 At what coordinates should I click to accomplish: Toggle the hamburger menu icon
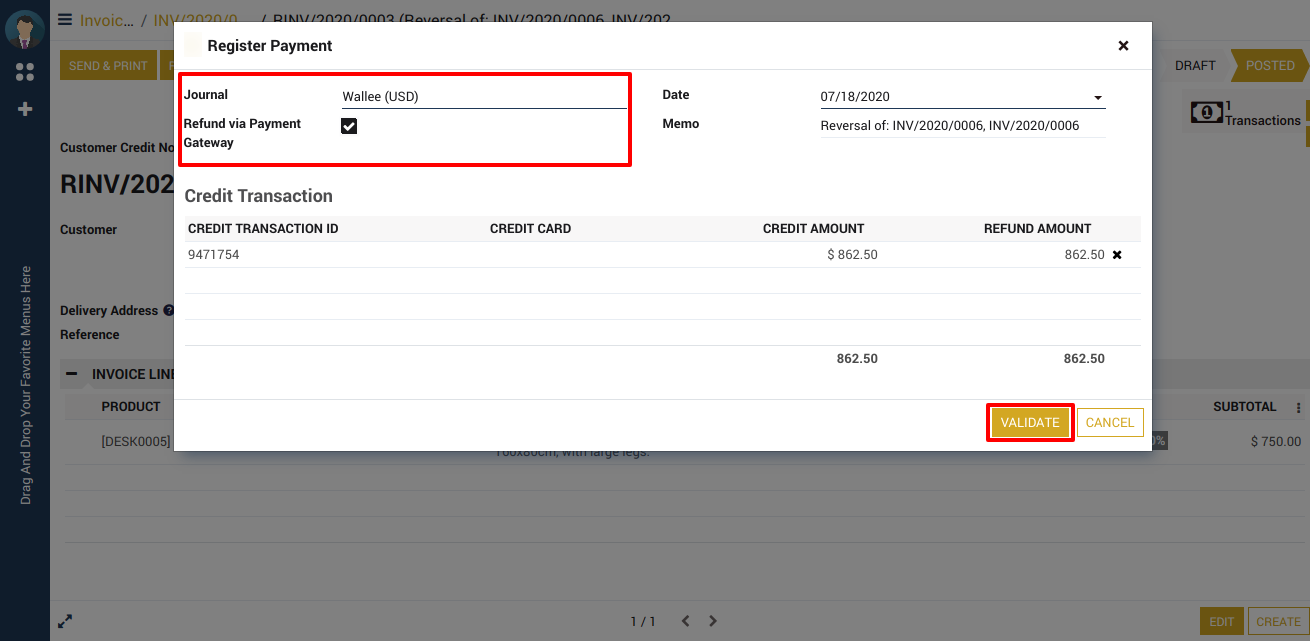point(65,19)
